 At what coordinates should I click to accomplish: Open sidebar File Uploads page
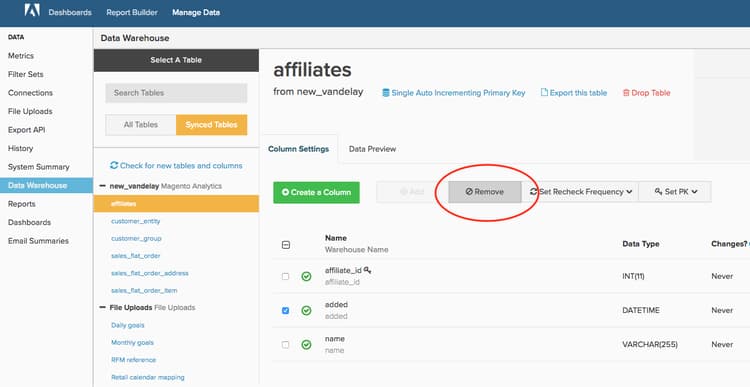tap(30, 111)
